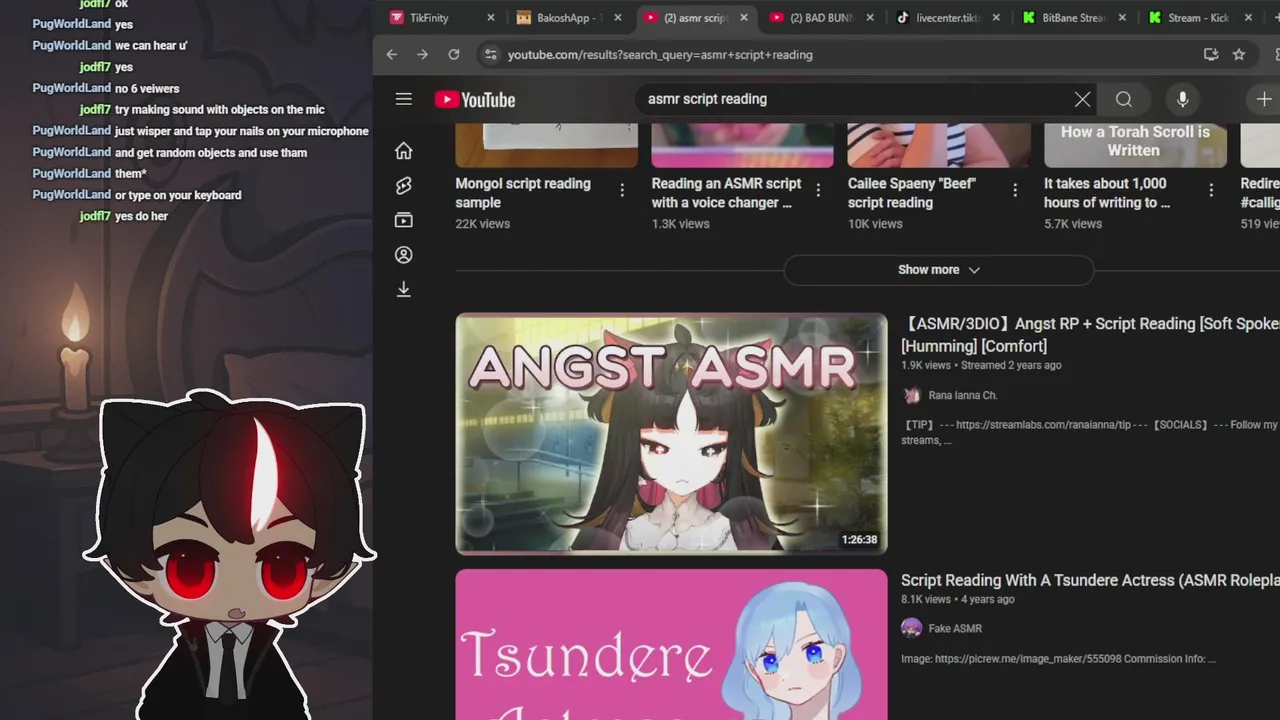Open options for Torah Scroll video

(x=1211, y=190)
